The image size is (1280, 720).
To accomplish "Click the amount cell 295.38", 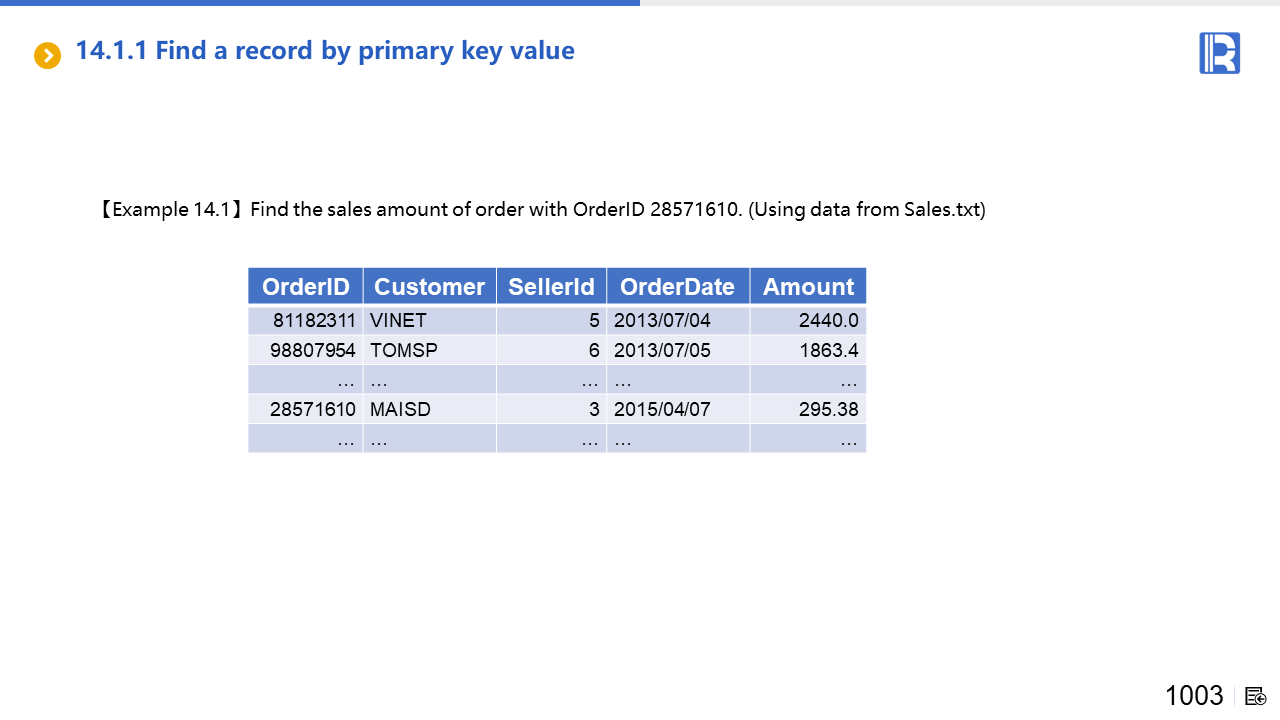I will [x=828, y=409].
